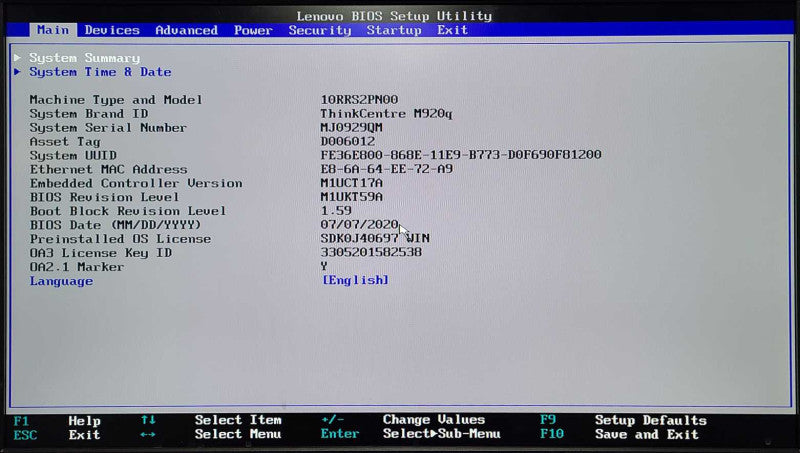Select the Power tab
The width and height of the screenshot is (800, 453).
[253, 30]
